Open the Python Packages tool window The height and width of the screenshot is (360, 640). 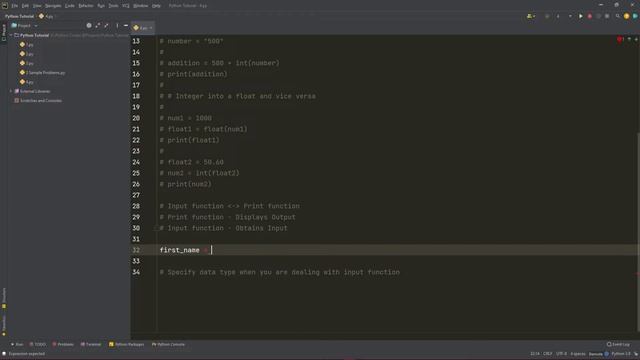click(127, 344)
